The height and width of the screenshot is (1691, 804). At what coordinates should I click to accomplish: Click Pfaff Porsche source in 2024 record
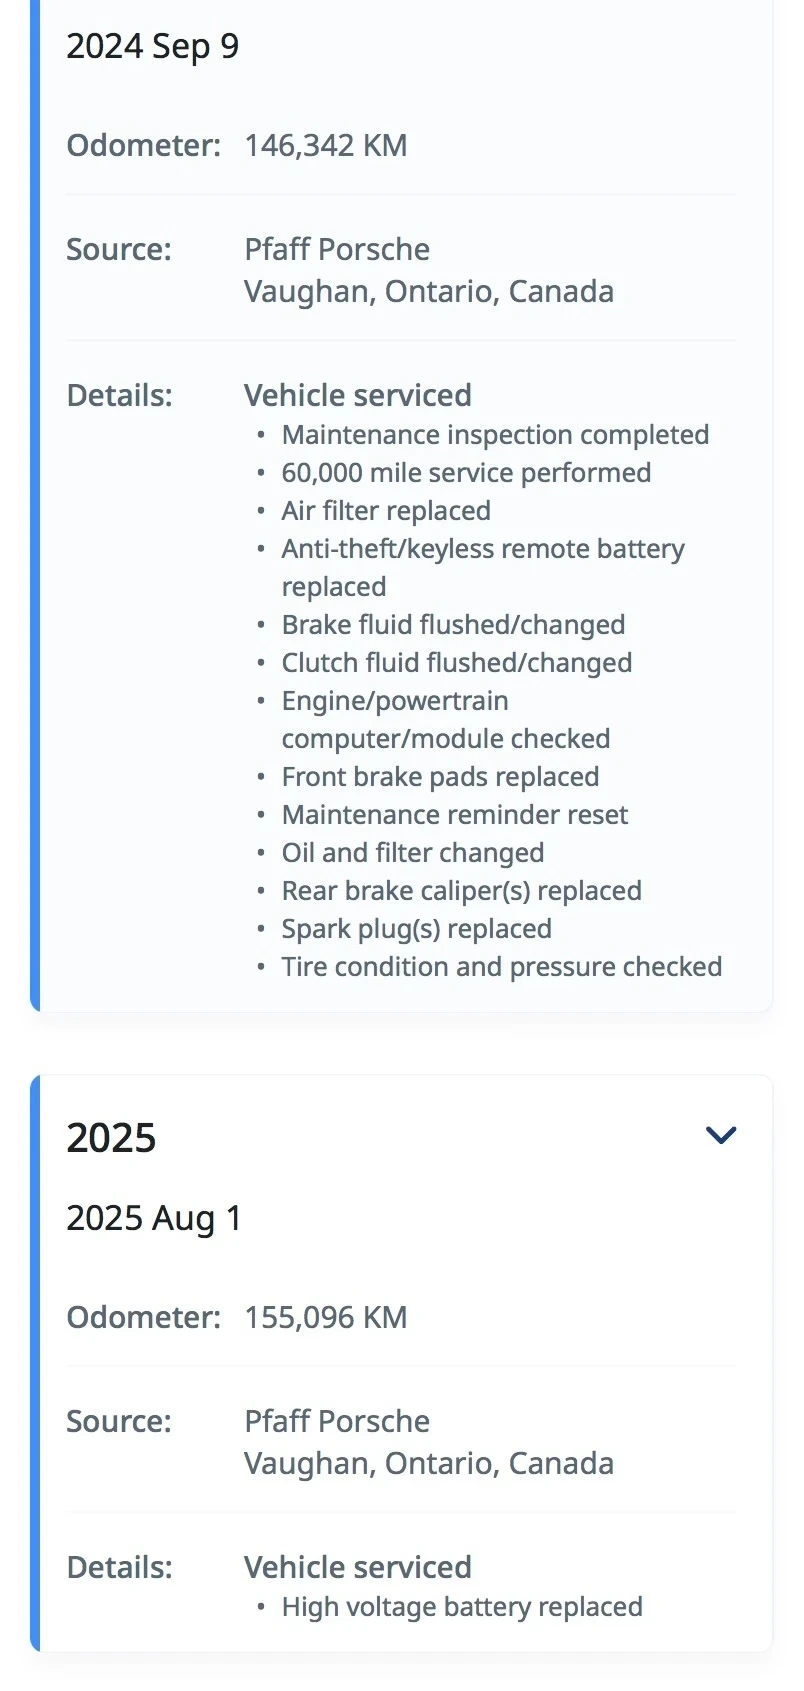click(337, 250)
